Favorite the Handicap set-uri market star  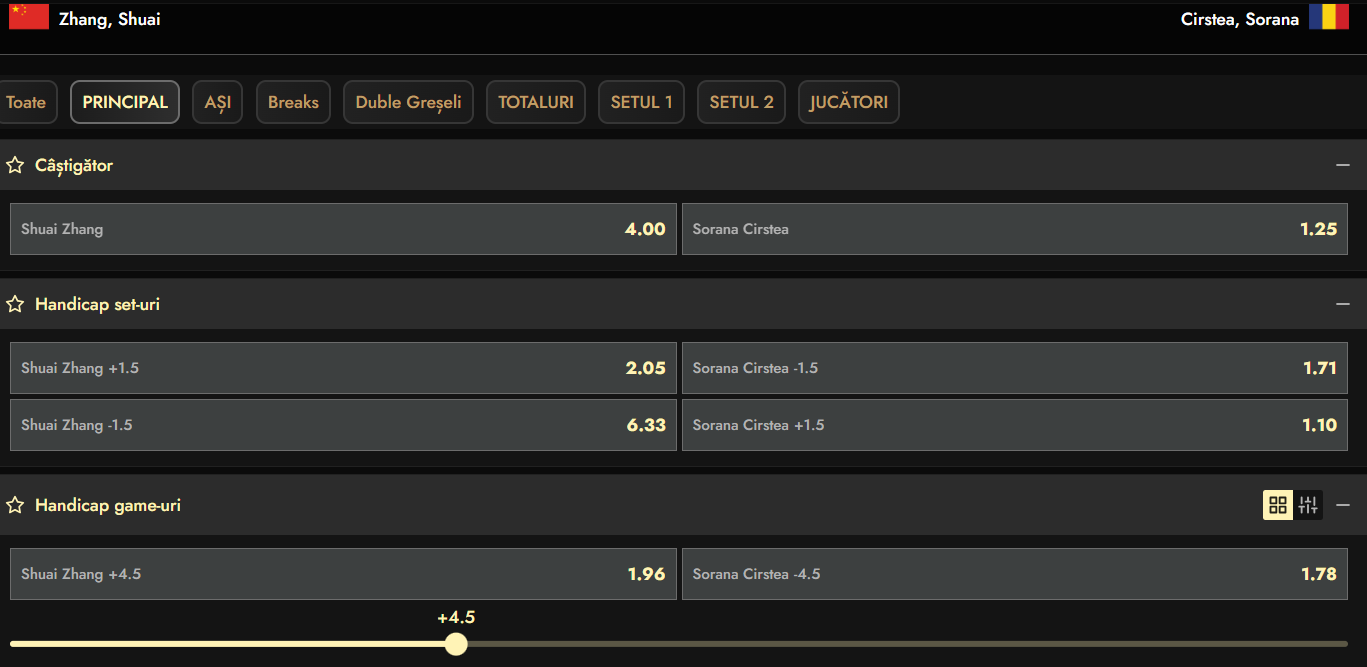pos(15,304)
